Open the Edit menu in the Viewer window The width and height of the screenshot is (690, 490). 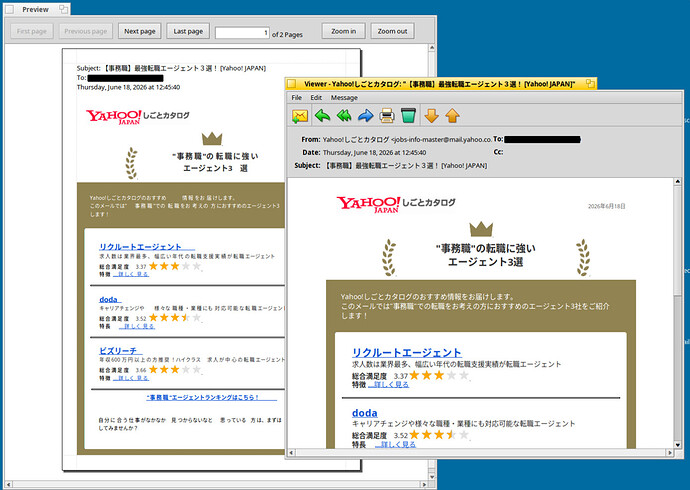316,98
